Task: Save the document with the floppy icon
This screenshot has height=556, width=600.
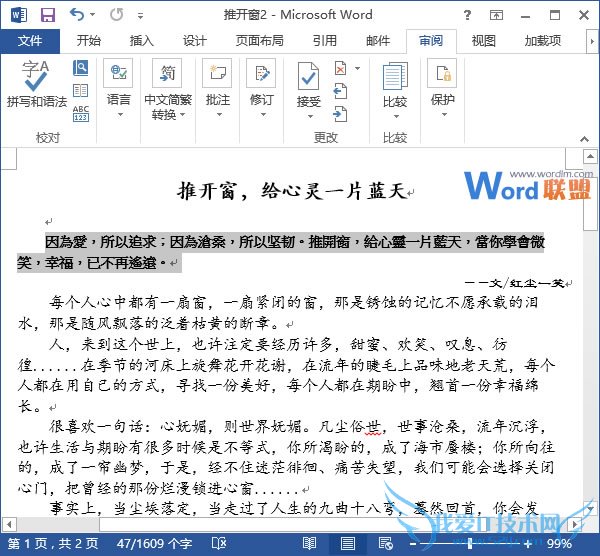Action: click(48, 15)
